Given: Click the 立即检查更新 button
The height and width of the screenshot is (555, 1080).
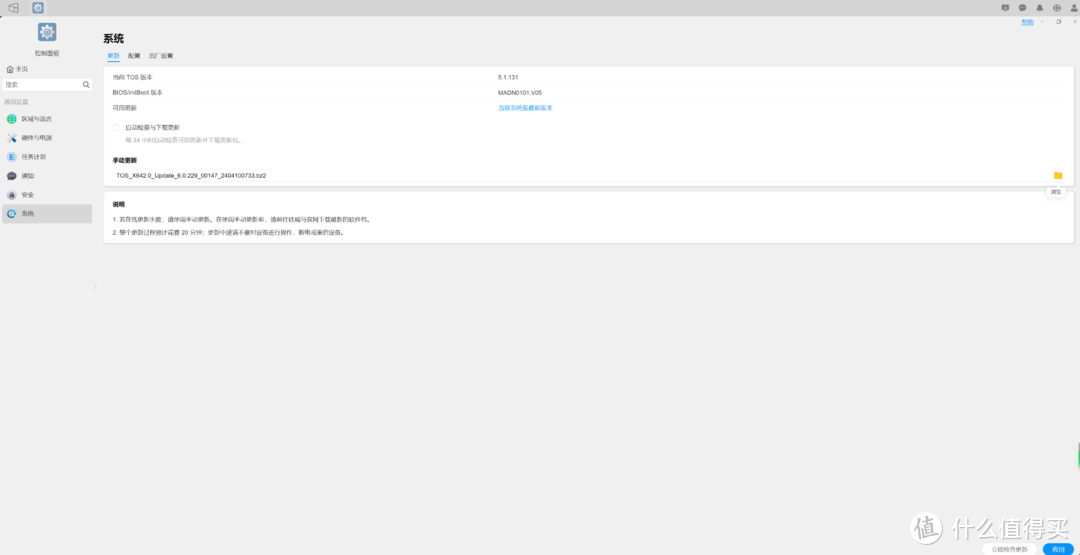Looking at the screenshot, I should coord(1009,549).
